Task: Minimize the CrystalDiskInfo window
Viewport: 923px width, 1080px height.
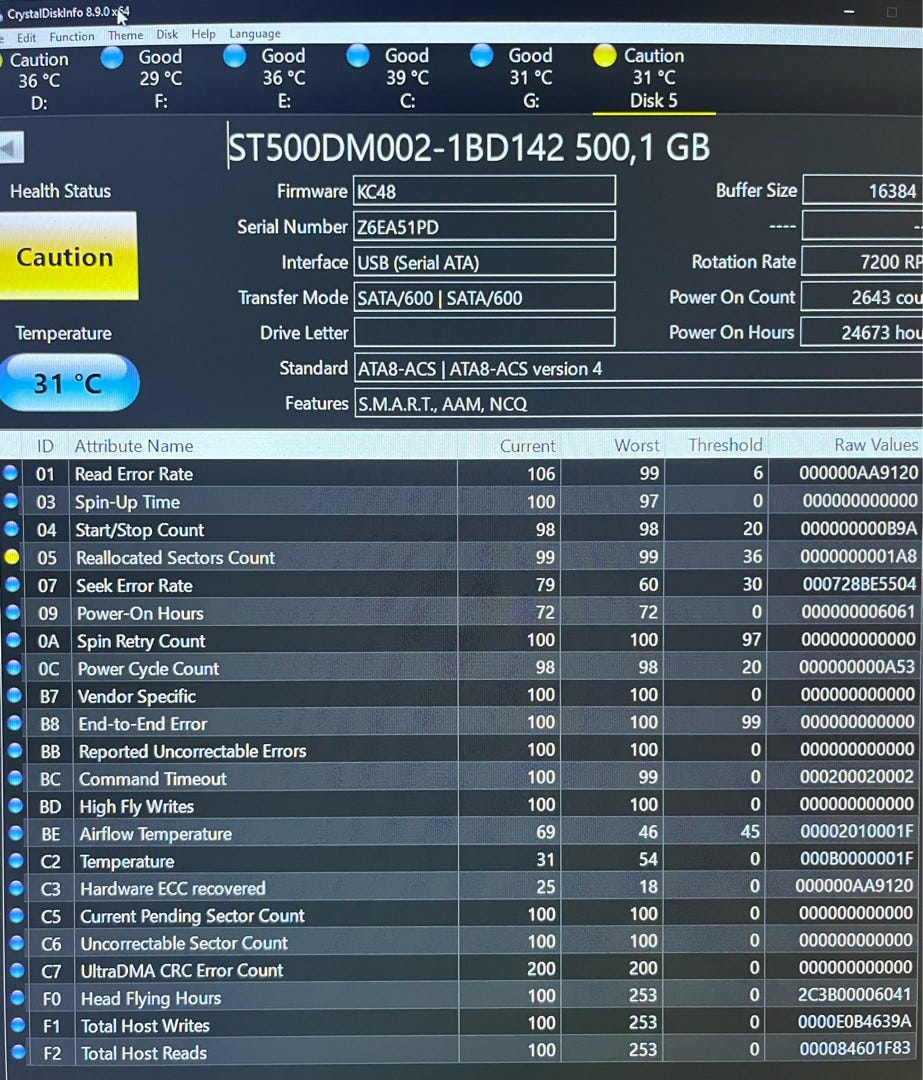Action: point(849,12)
